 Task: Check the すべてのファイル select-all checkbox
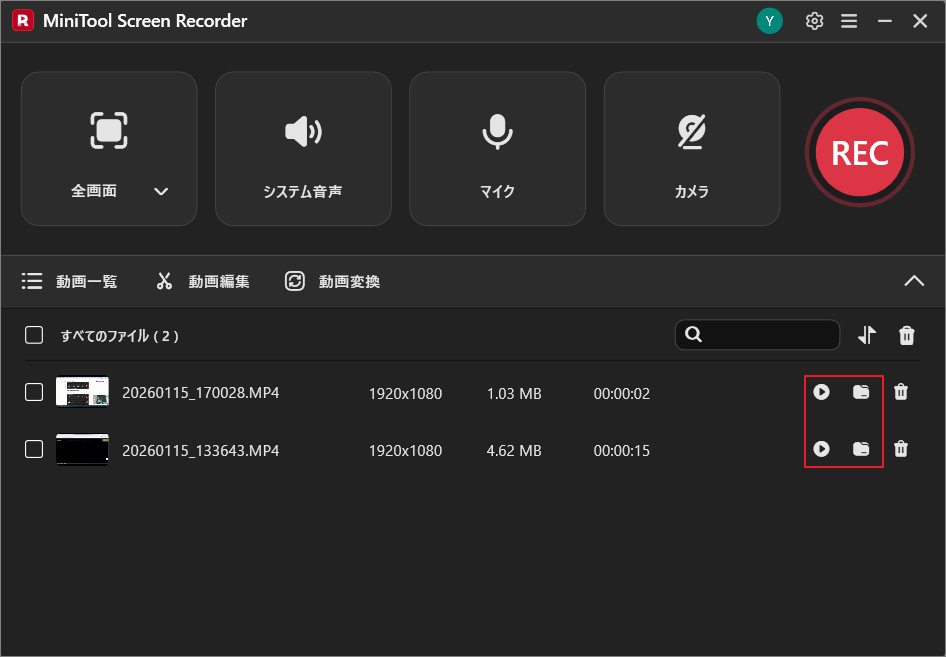tap(33, 335)
